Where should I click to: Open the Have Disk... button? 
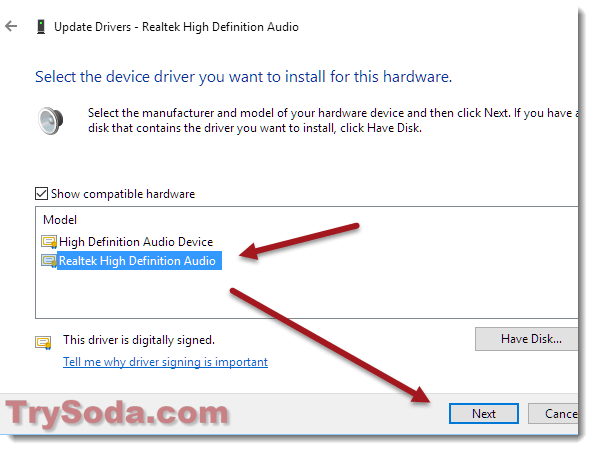527,339
